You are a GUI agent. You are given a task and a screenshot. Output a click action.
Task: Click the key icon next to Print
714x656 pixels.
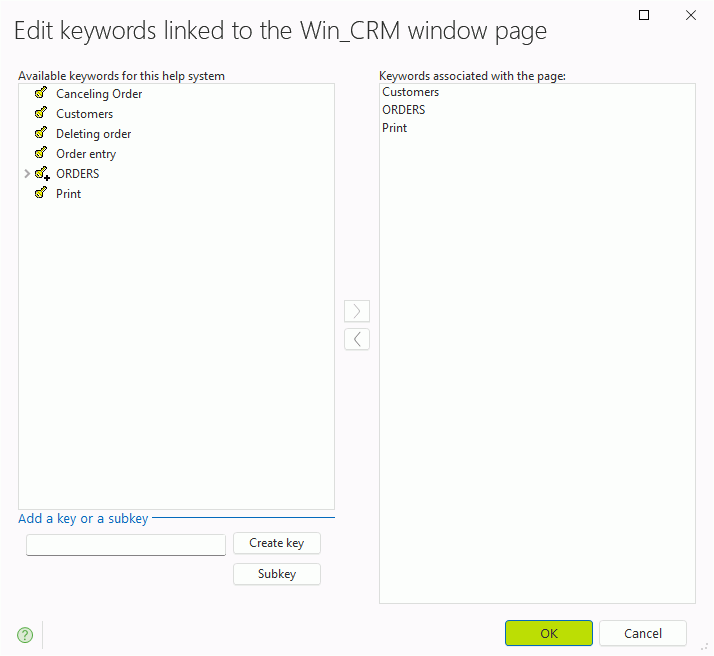(41, 194)
